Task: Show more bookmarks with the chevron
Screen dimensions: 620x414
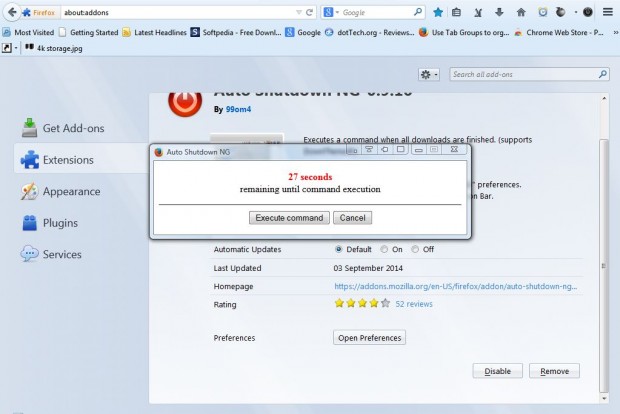Action: (615, 33)
